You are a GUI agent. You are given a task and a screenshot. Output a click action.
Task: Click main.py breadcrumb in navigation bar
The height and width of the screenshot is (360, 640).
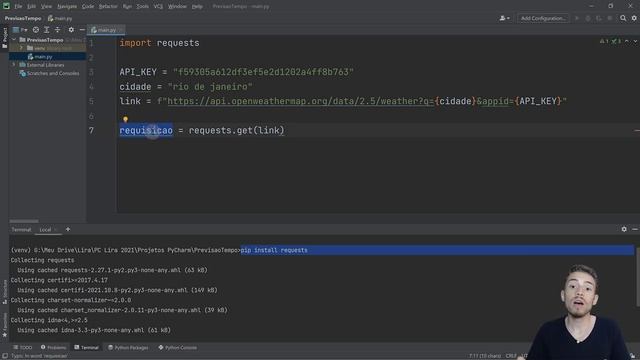tap(60, 18)
